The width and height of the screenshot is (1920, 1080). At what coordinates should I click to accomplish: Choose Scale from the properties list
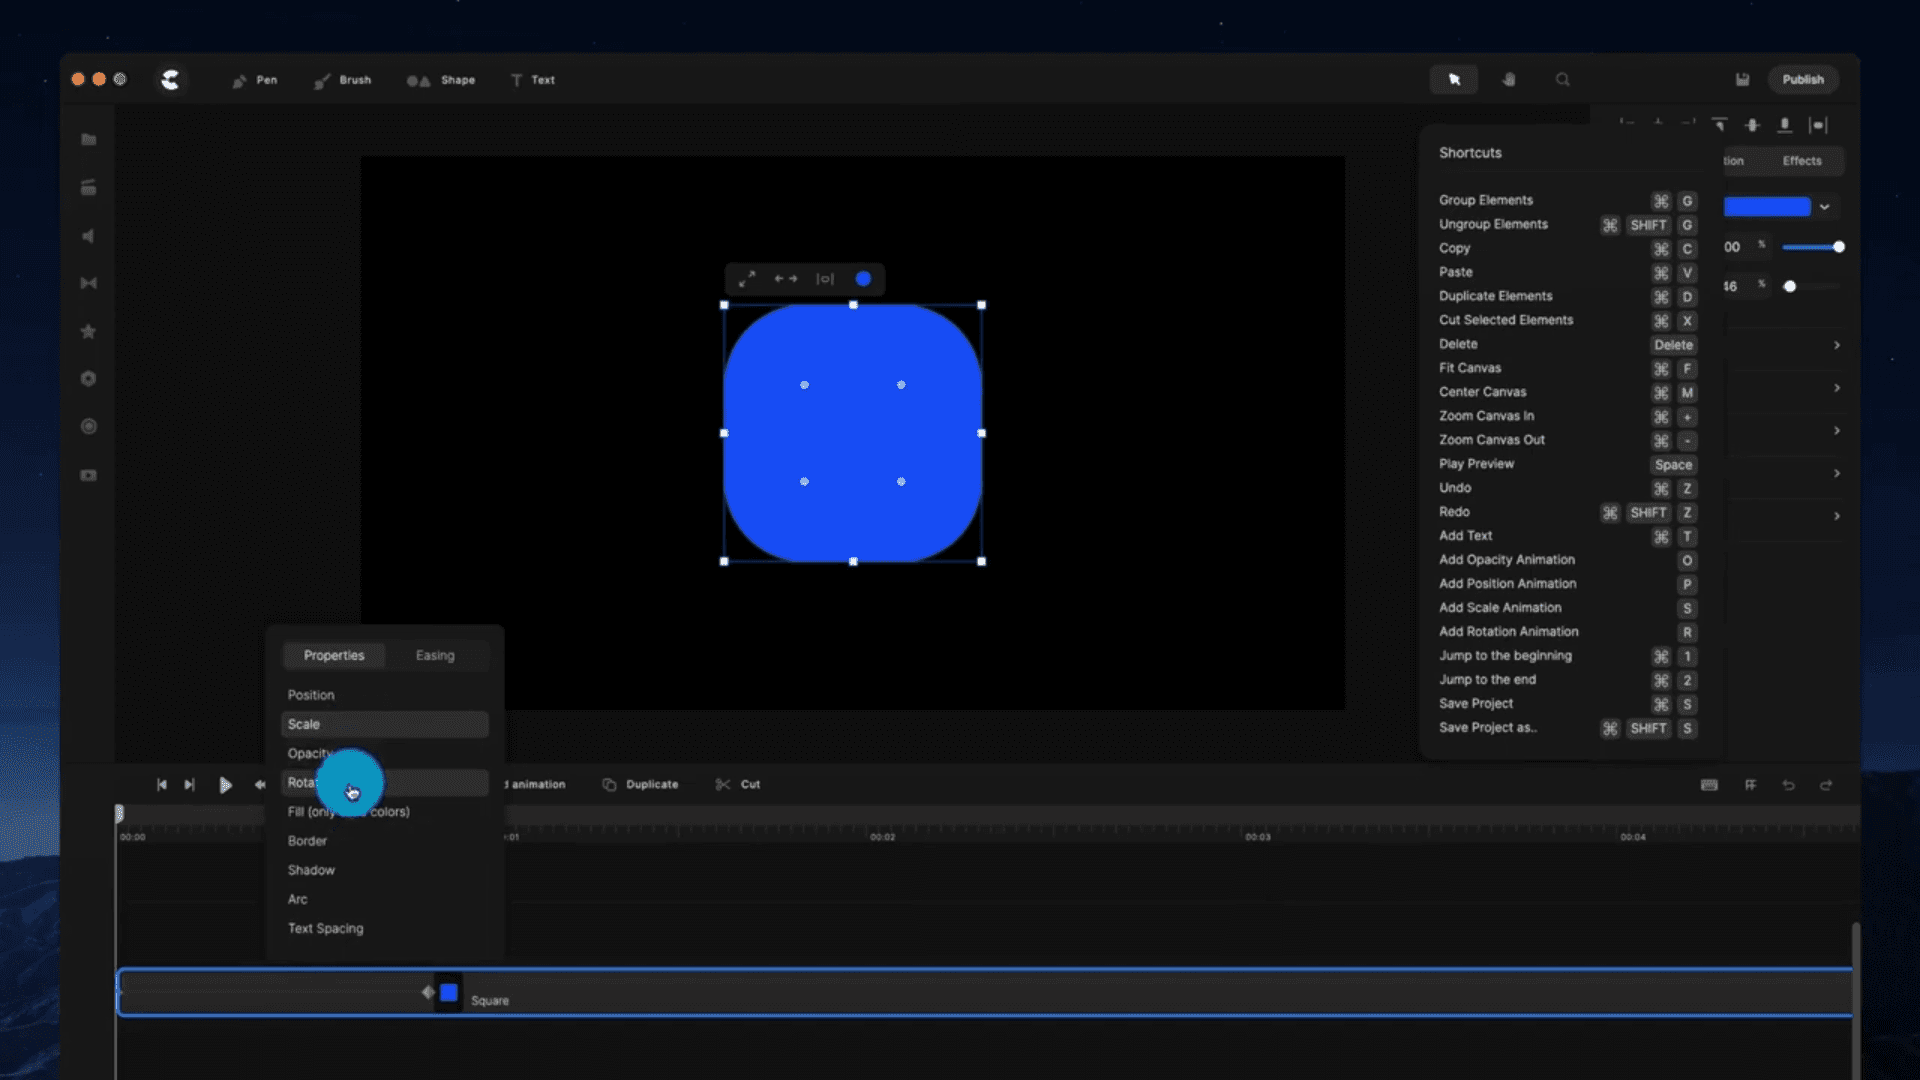(x=384, y=725)
